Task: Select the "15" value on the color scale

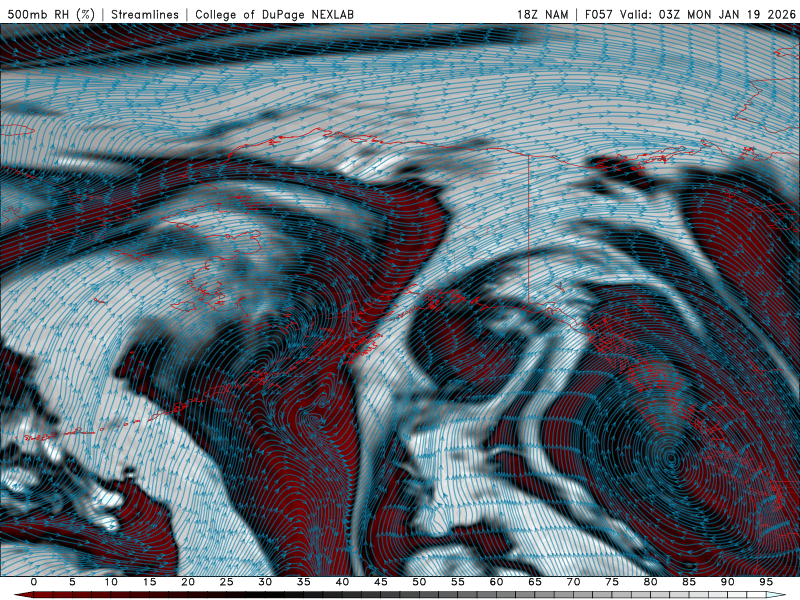Action: click(x=149, y=582)
